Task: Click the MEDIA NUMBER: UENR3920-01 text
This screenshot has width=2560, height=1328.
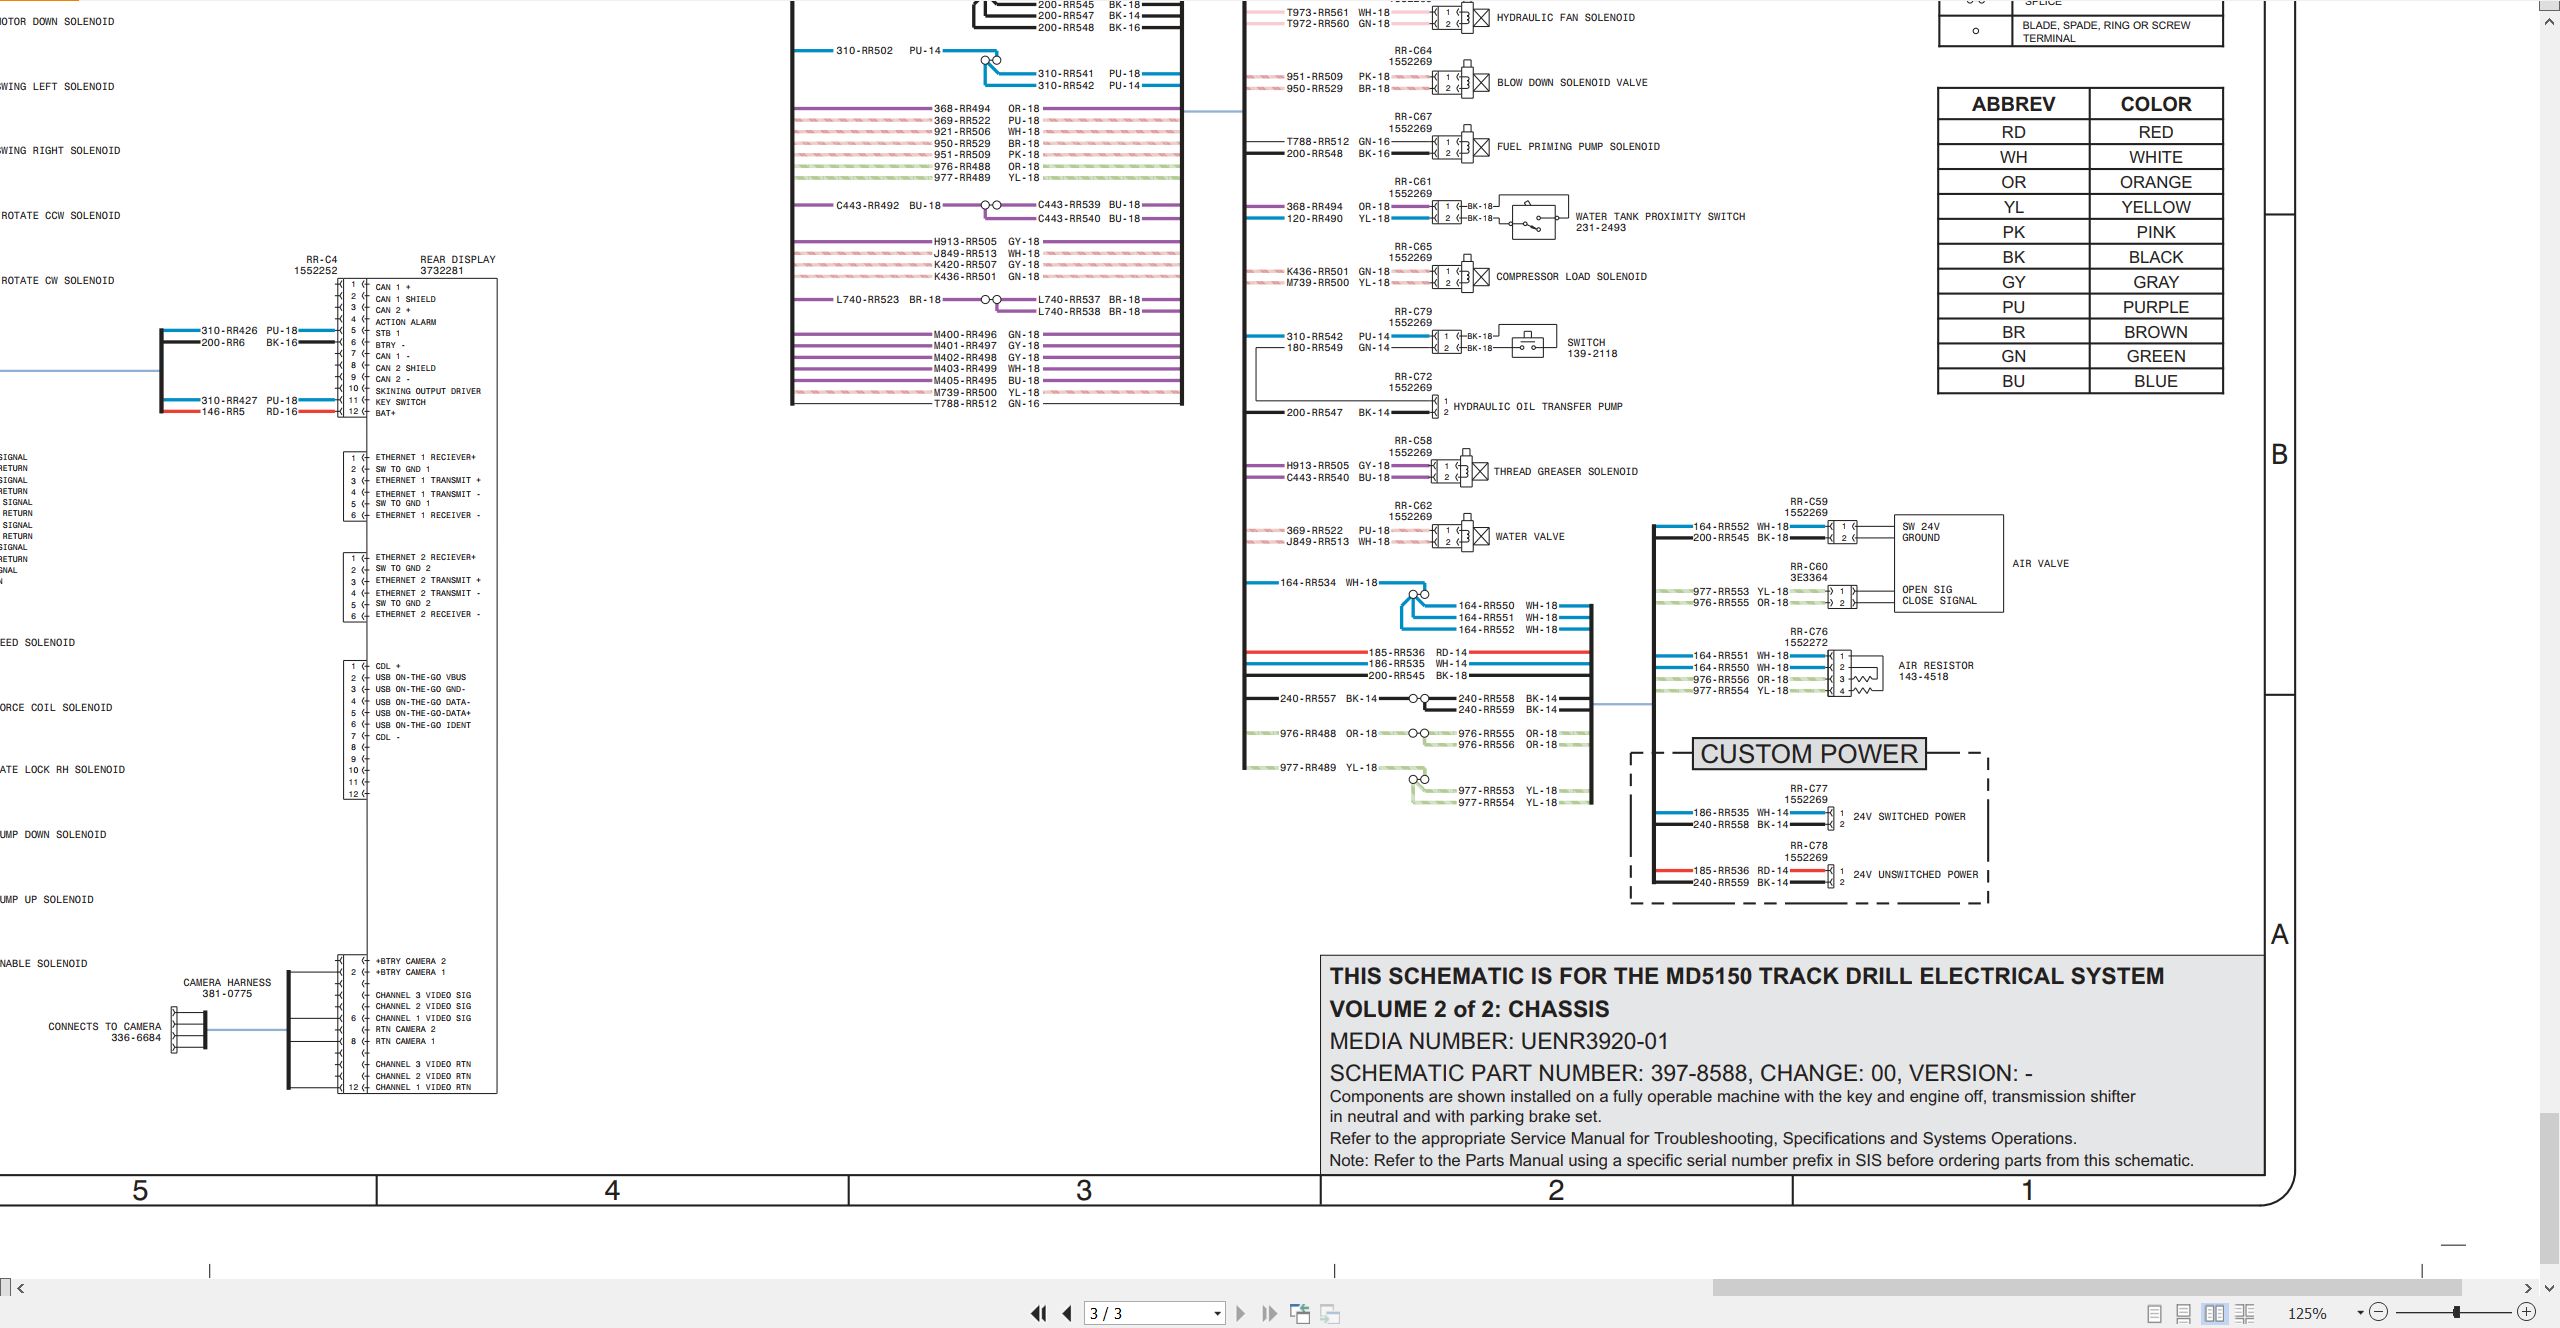Action: point(1499,1041)
